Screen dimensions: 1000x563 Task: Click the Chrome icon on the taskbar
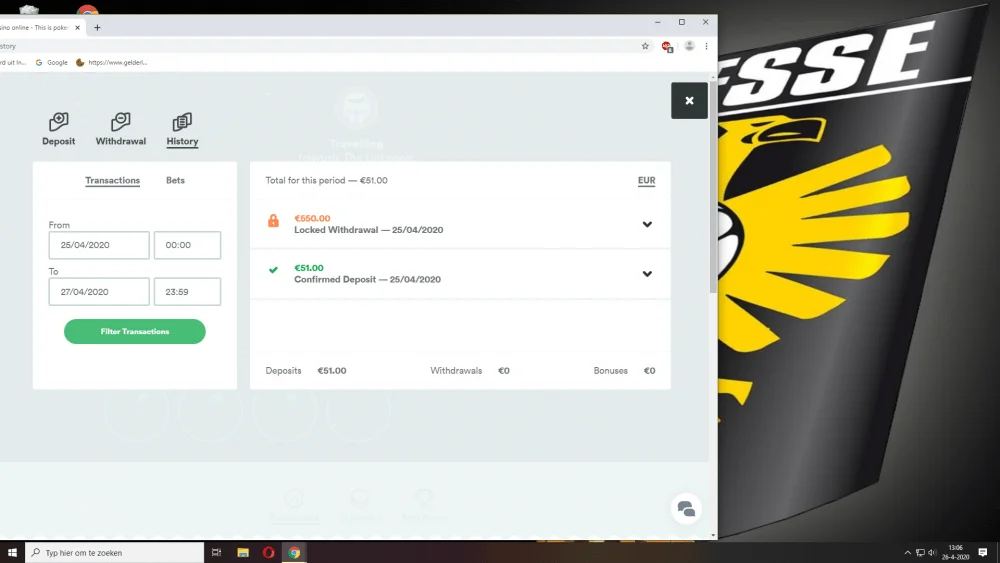point(294,552)
